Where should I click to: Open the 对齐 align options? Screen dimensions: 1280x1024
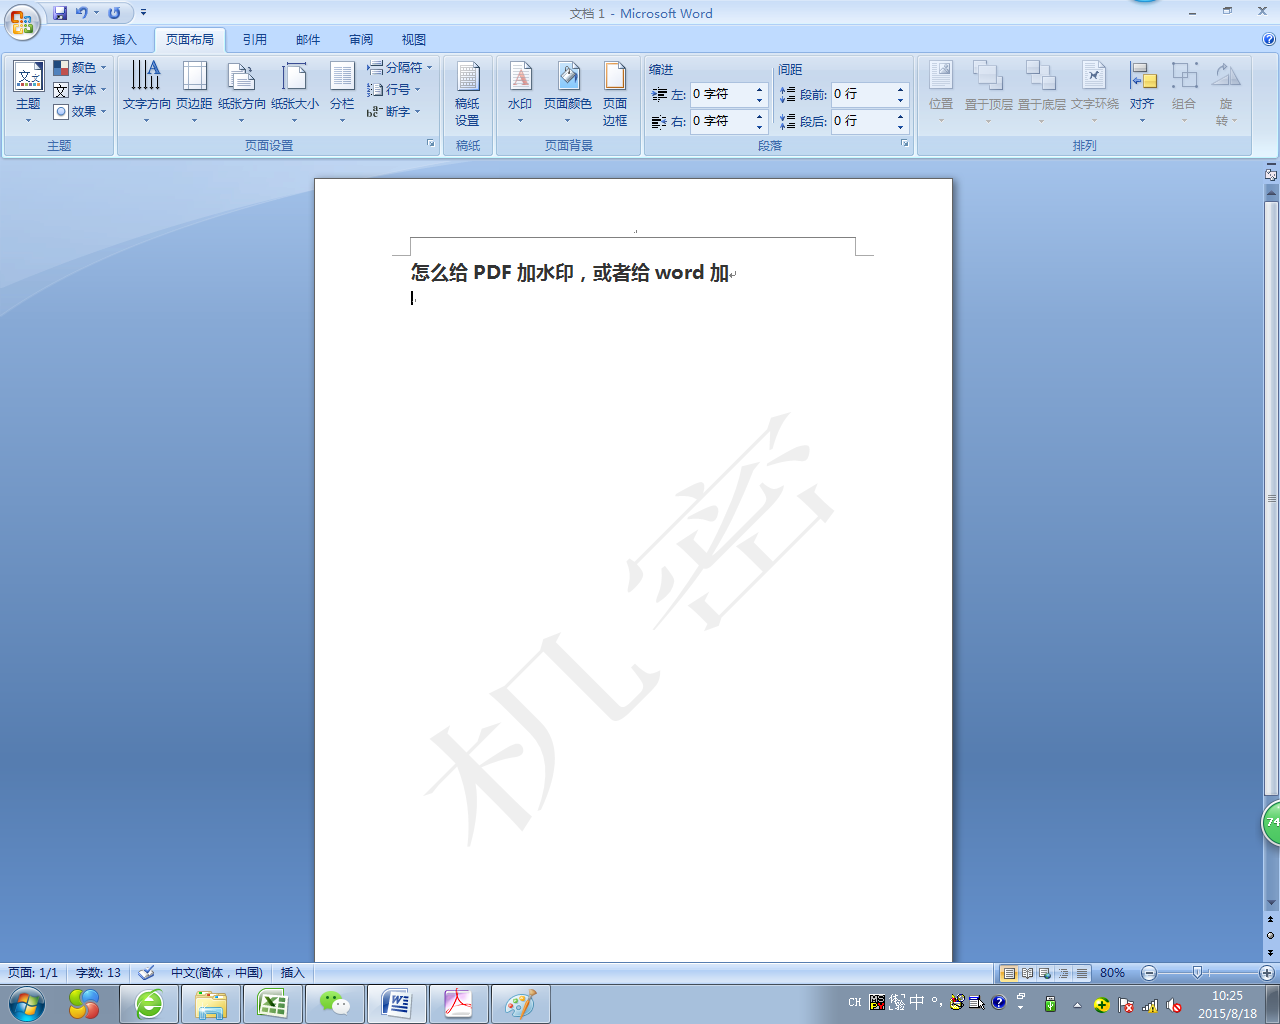[1142, 92]
